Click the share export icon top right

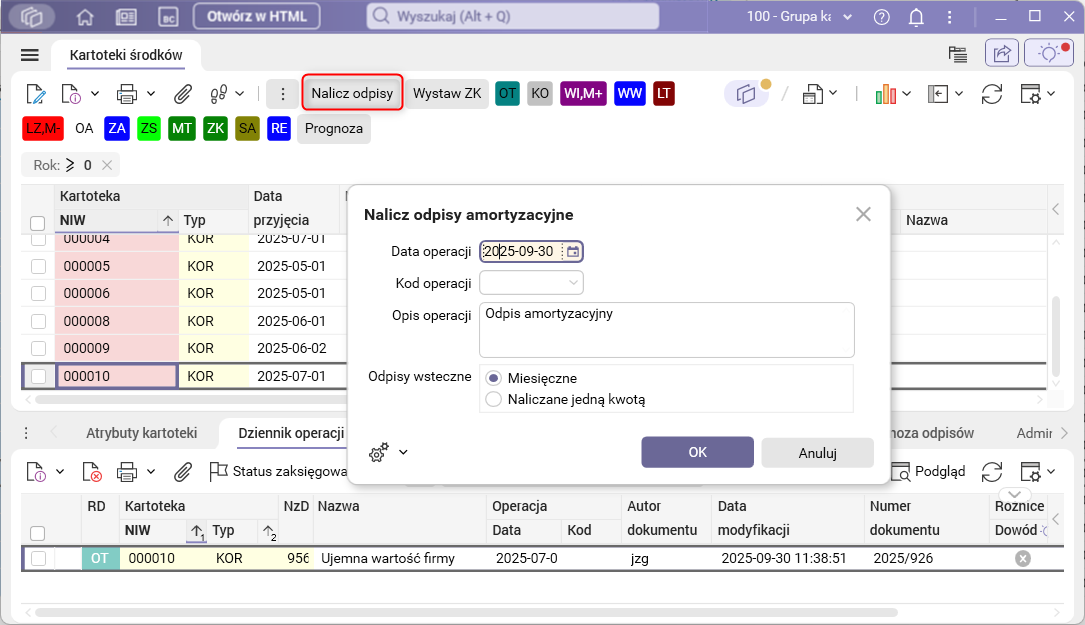pos(1001,53)
